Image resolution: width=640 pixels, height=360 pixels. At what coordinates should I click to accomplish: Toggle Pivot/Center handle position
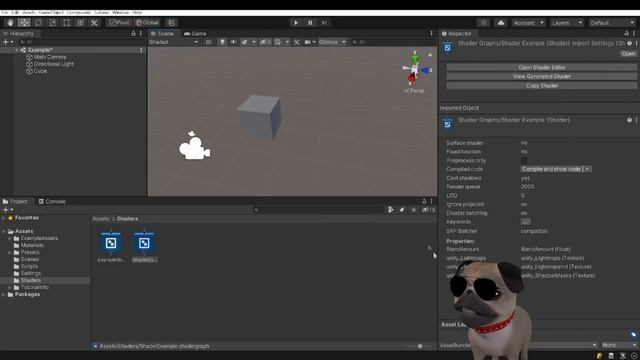click(x=119, y=23)
